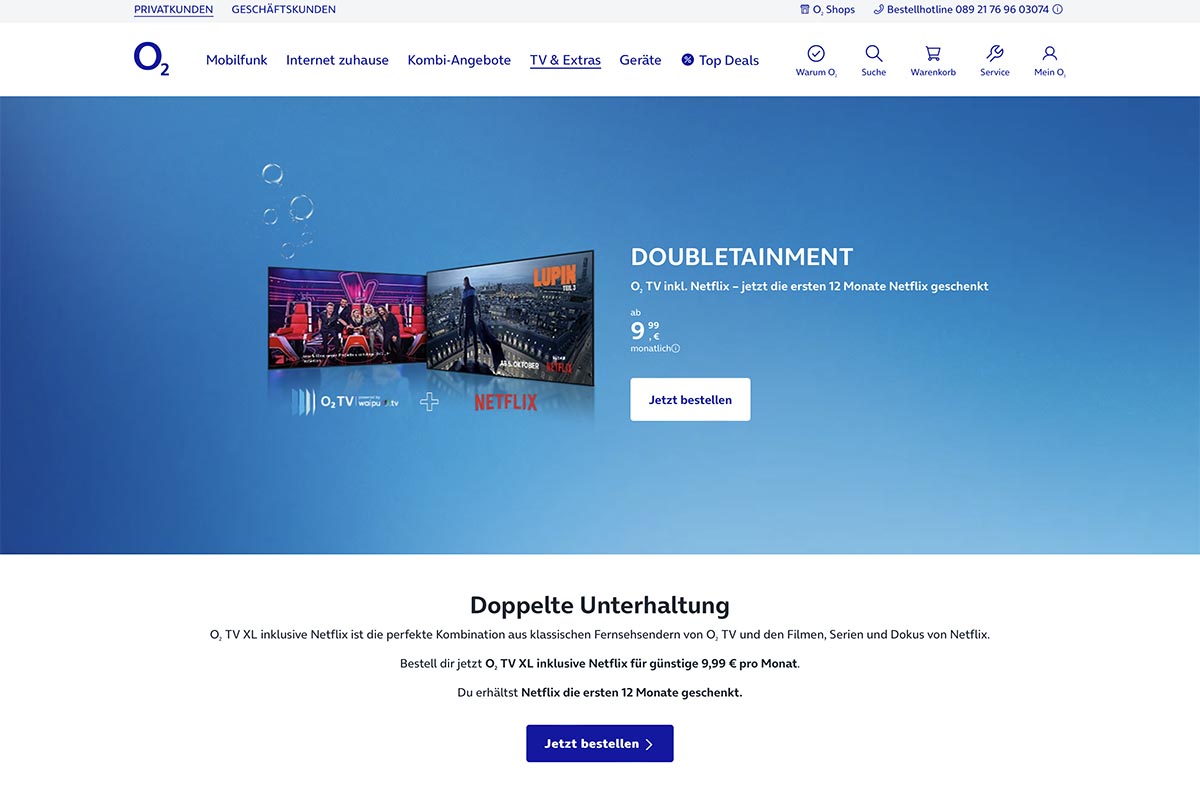1200x800 pixels.
Task: Click the info icon beside Bestellhotline
Action: (x=1058, y=10)
